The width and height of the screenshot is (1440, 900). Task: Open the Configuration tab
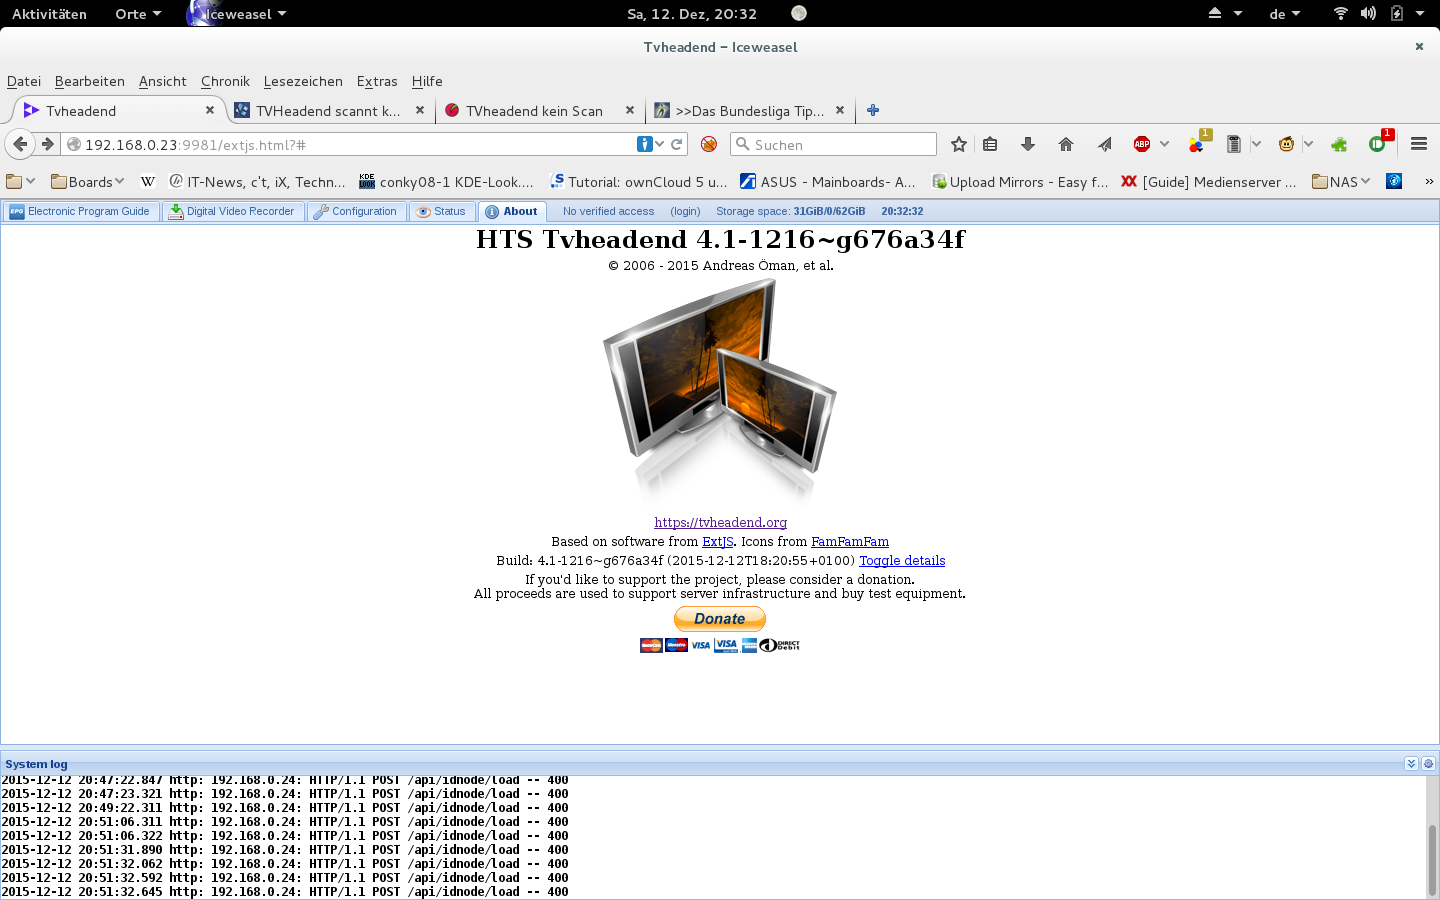click(x=356, y=211)
